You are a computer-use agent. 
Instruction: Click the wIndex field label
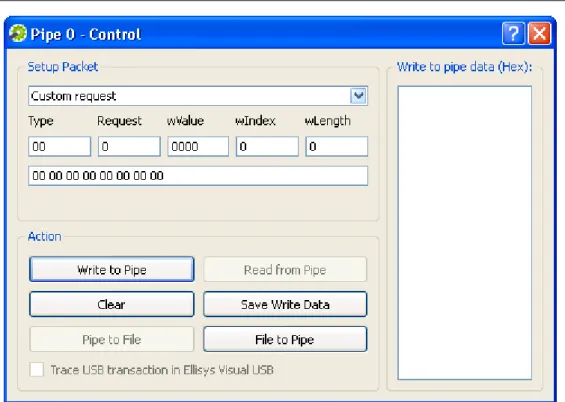tap(255, 121)
